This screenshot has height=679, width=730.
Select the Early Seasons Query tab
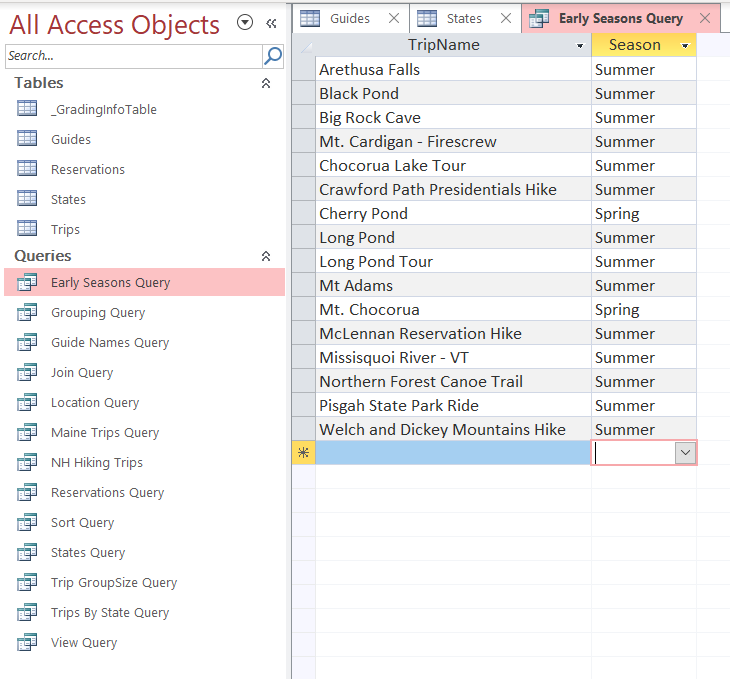pos(620,19)
